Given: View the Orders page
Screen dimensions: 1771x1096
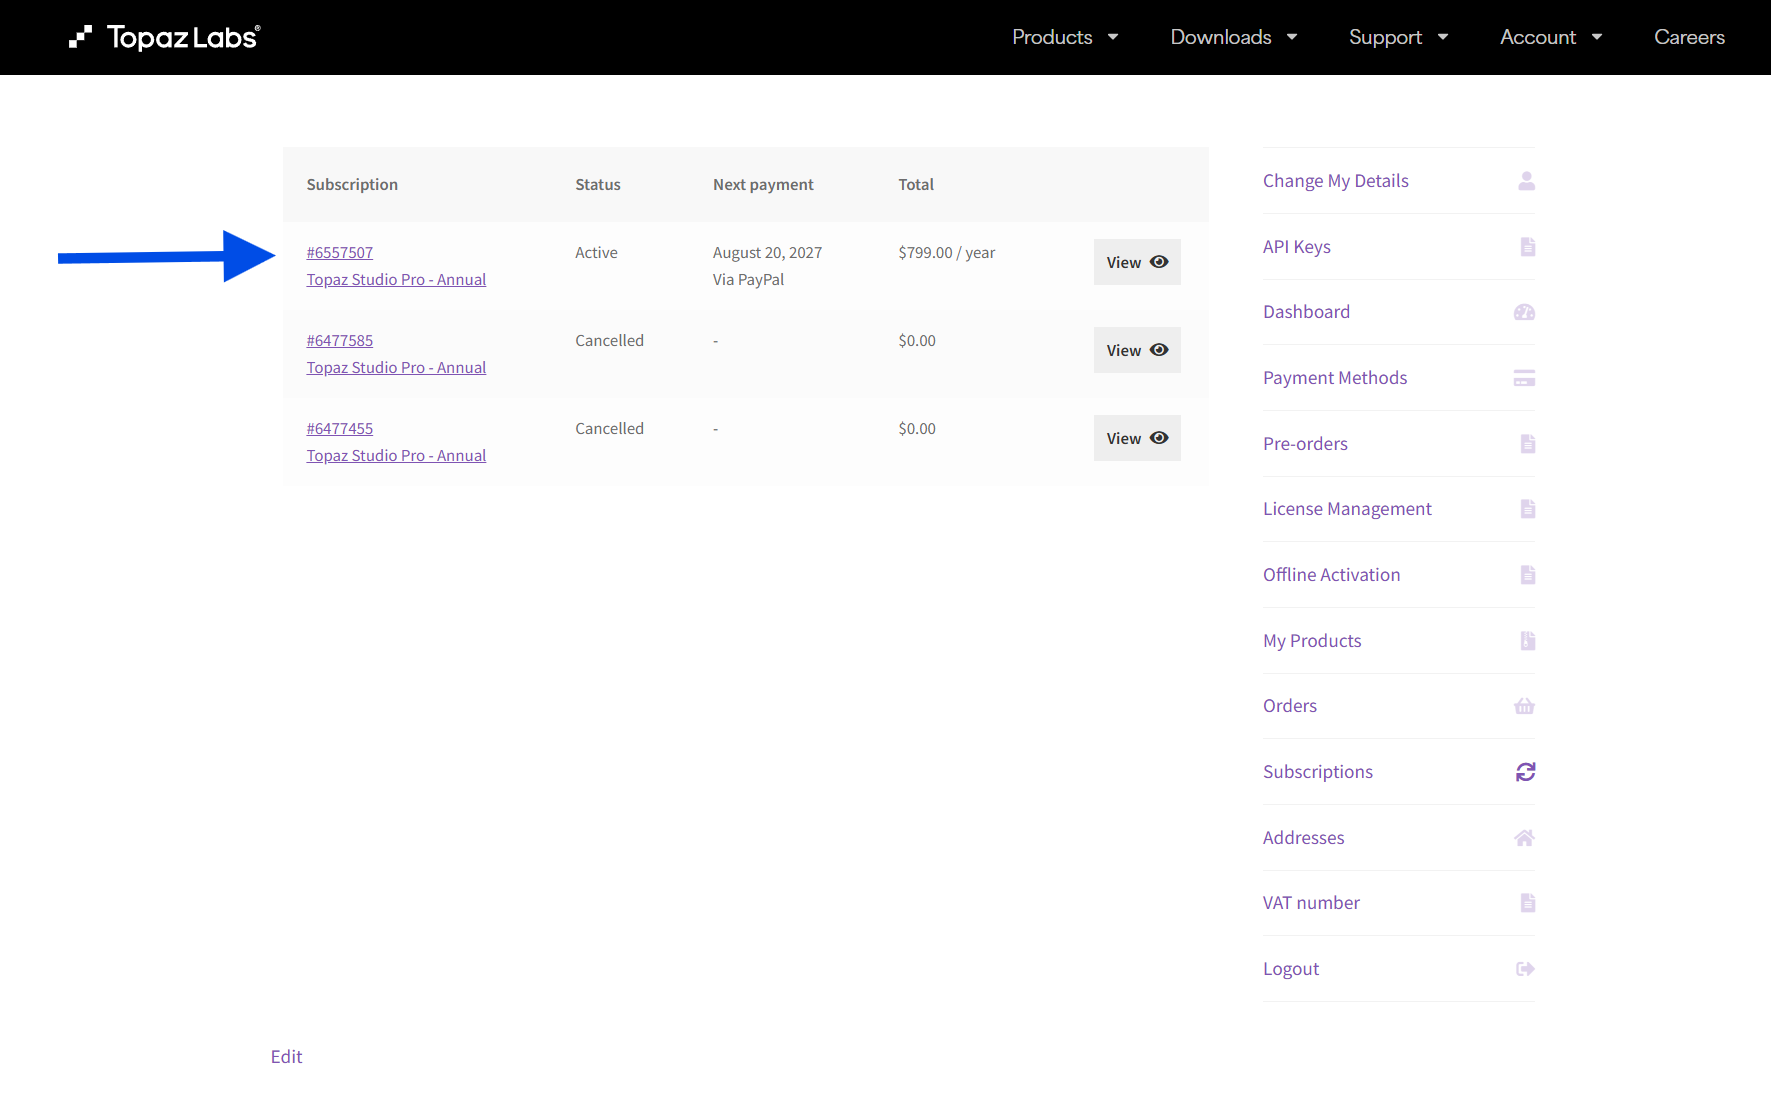Looking at the screenshot, I should [x=1290, y=706].
